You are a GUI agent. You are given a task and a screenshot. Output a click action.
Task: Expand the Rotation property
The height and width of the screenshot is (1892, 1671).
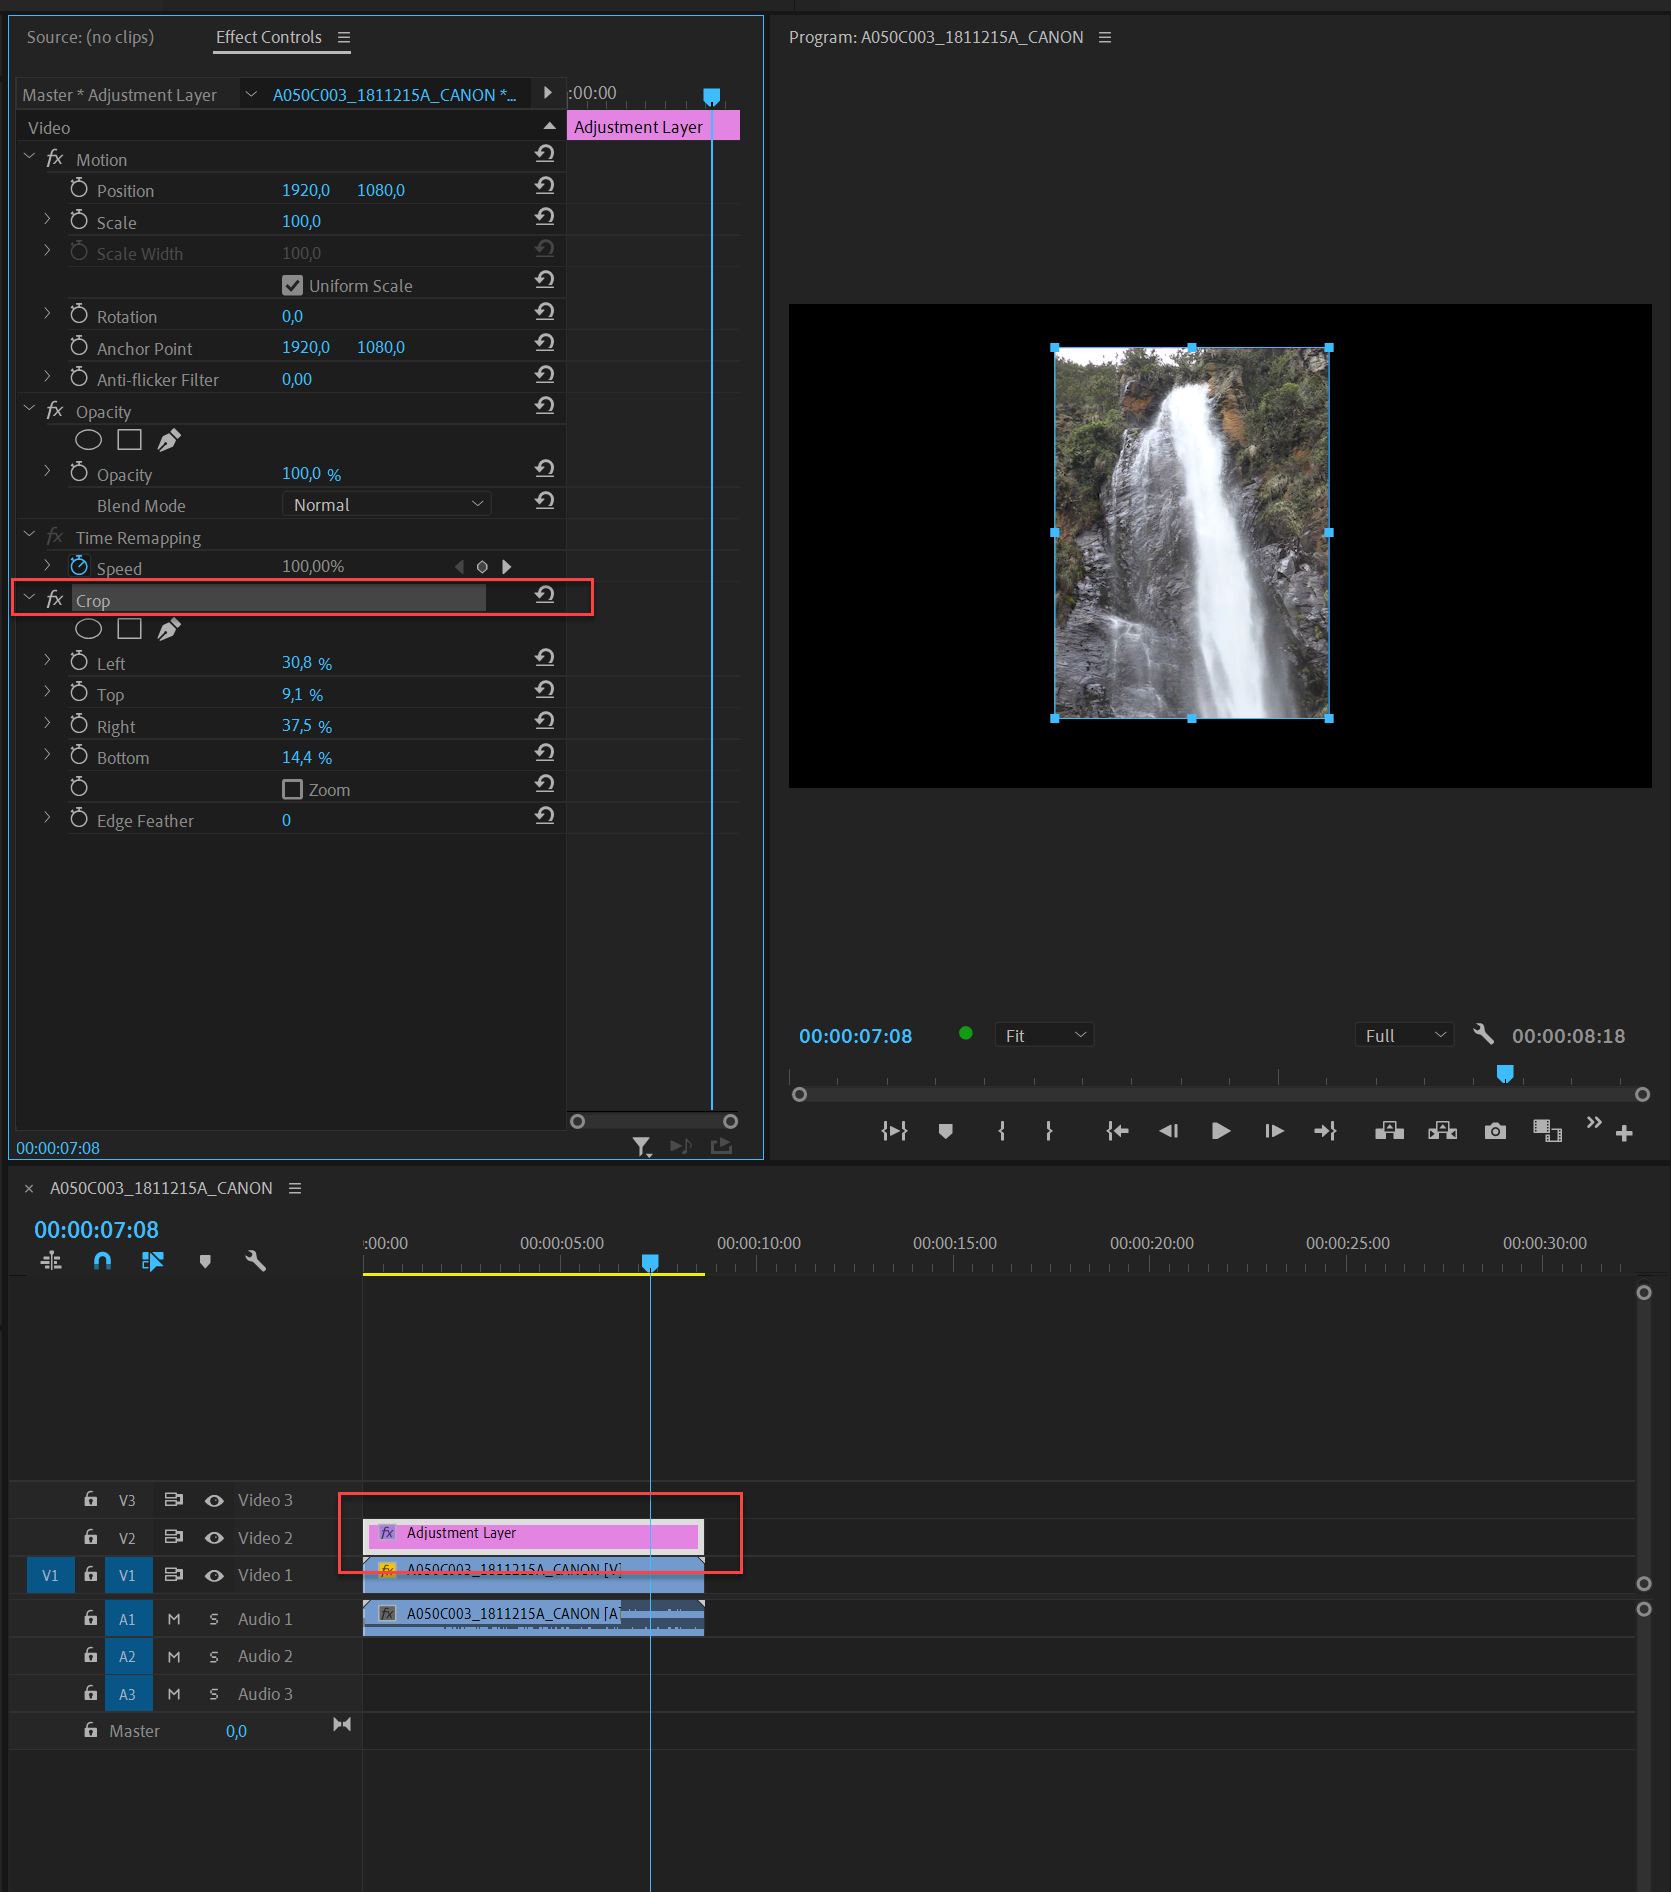pyautogui.click(x=47, y=312)
